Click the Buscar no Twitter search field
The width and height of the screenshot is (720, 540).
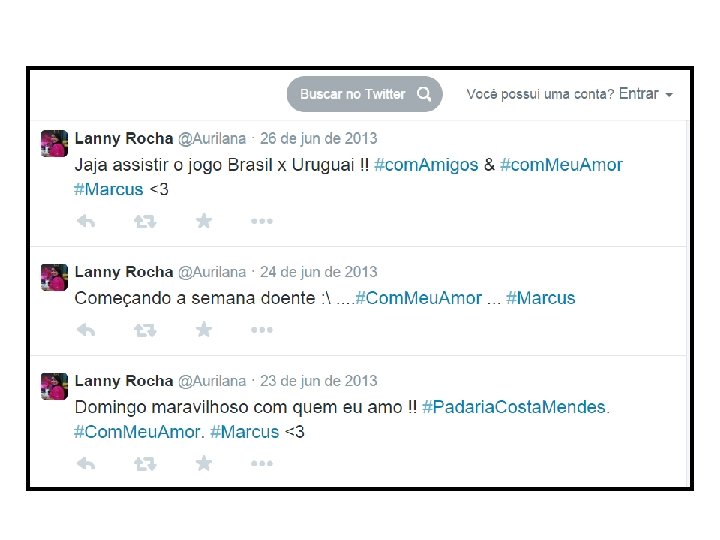coord(365,94)
